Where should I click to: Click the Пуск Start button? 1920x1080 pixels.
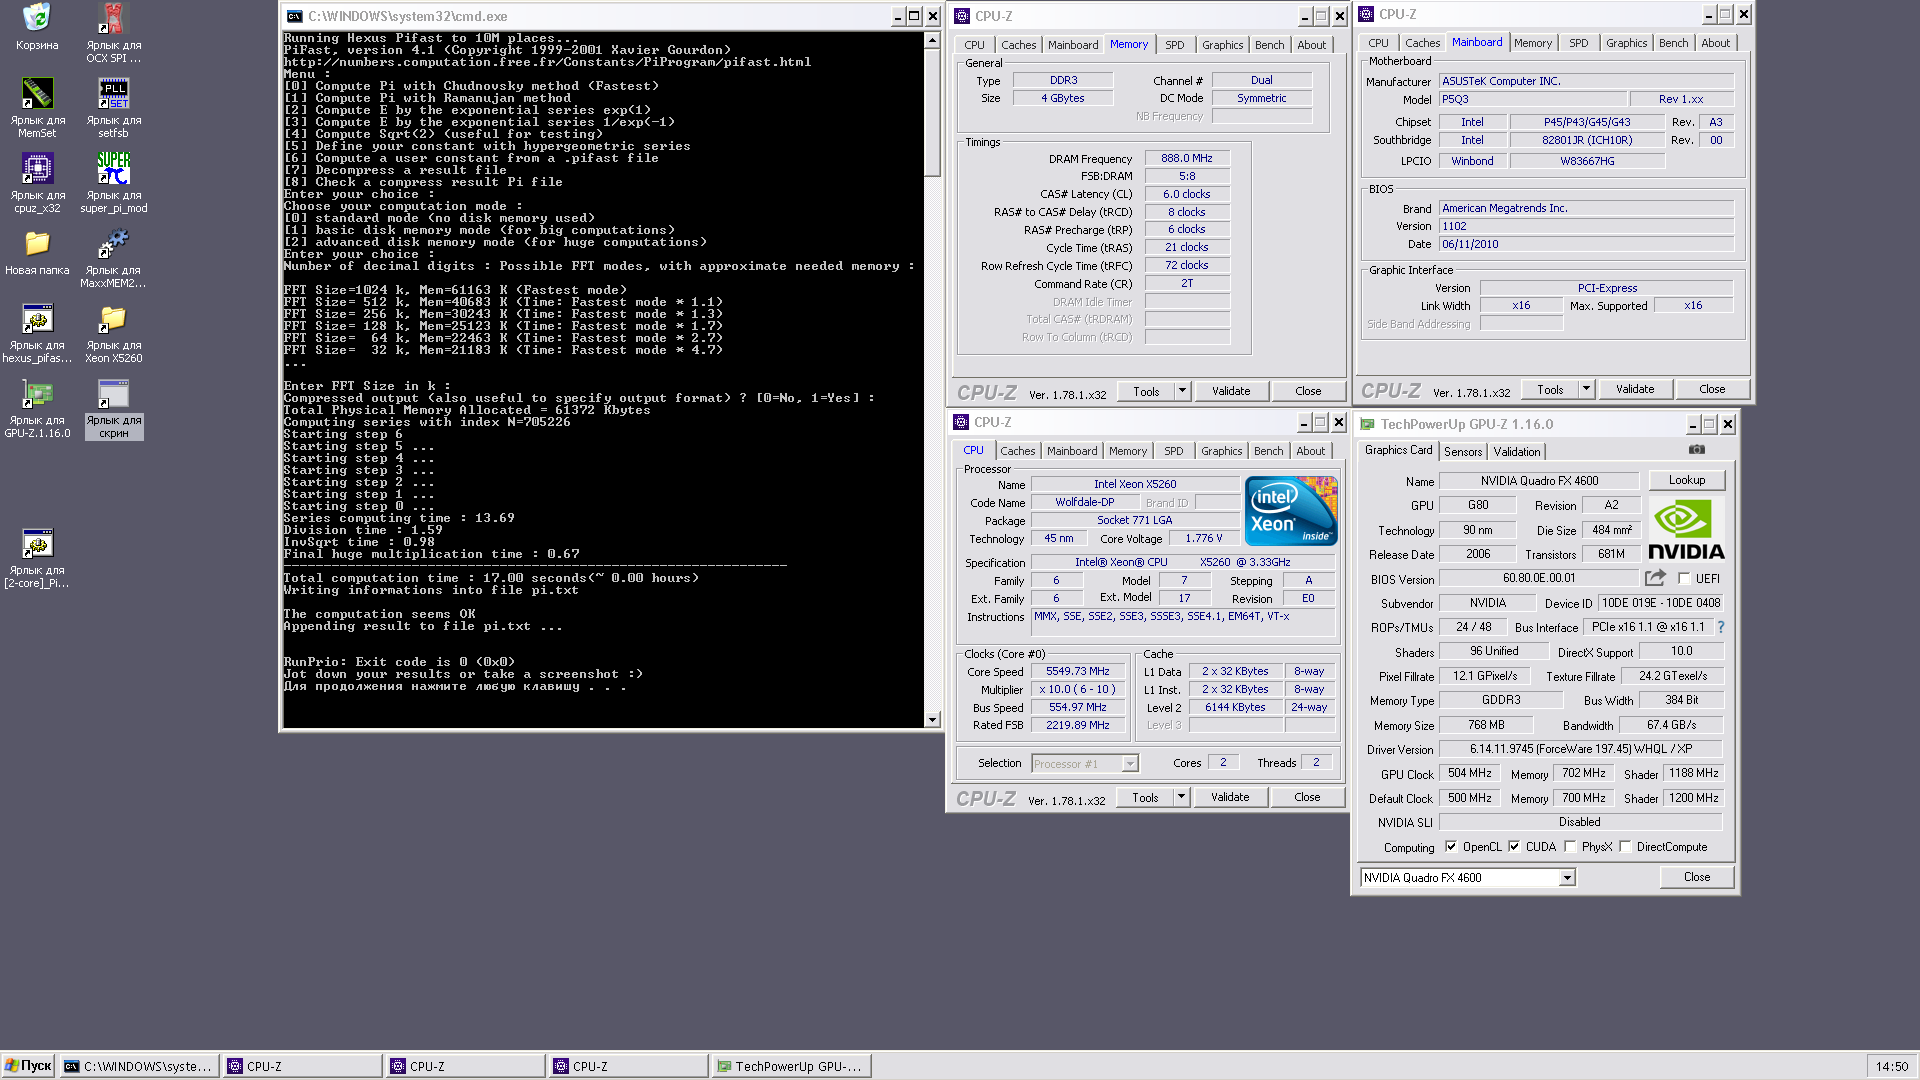[28, 1066]
